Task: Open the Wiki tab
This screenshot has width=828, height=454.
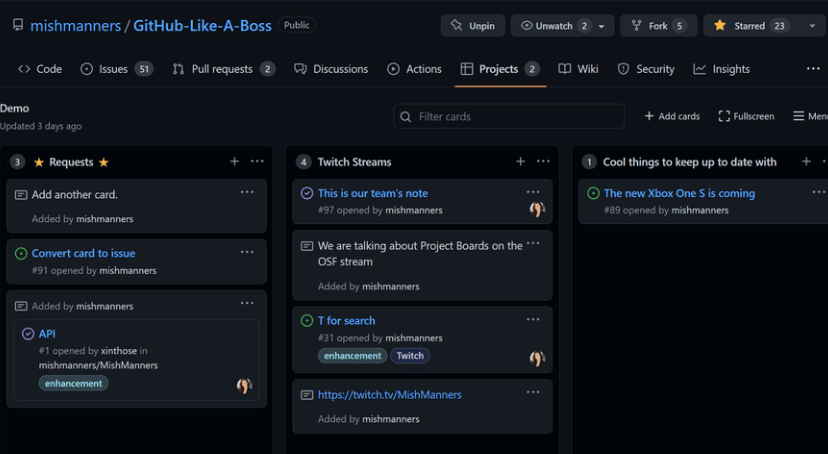Action: click(579, 69)
